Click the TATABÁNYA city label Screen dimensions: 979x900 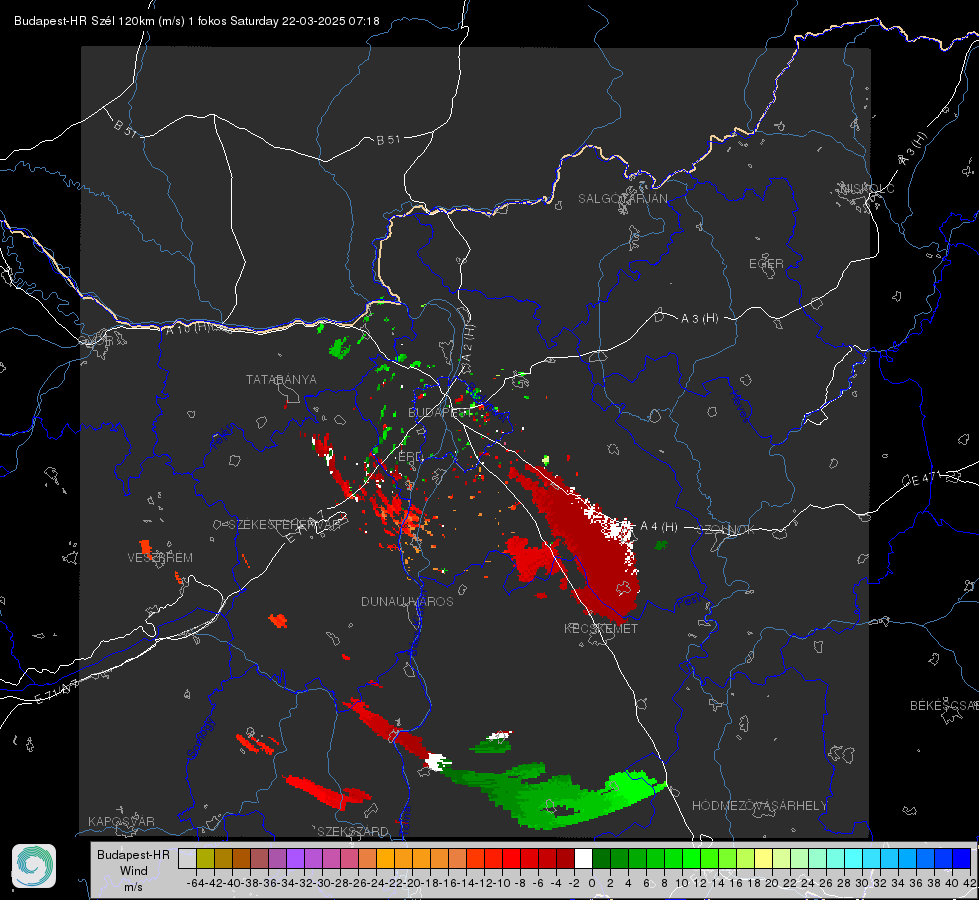[281, 379]
